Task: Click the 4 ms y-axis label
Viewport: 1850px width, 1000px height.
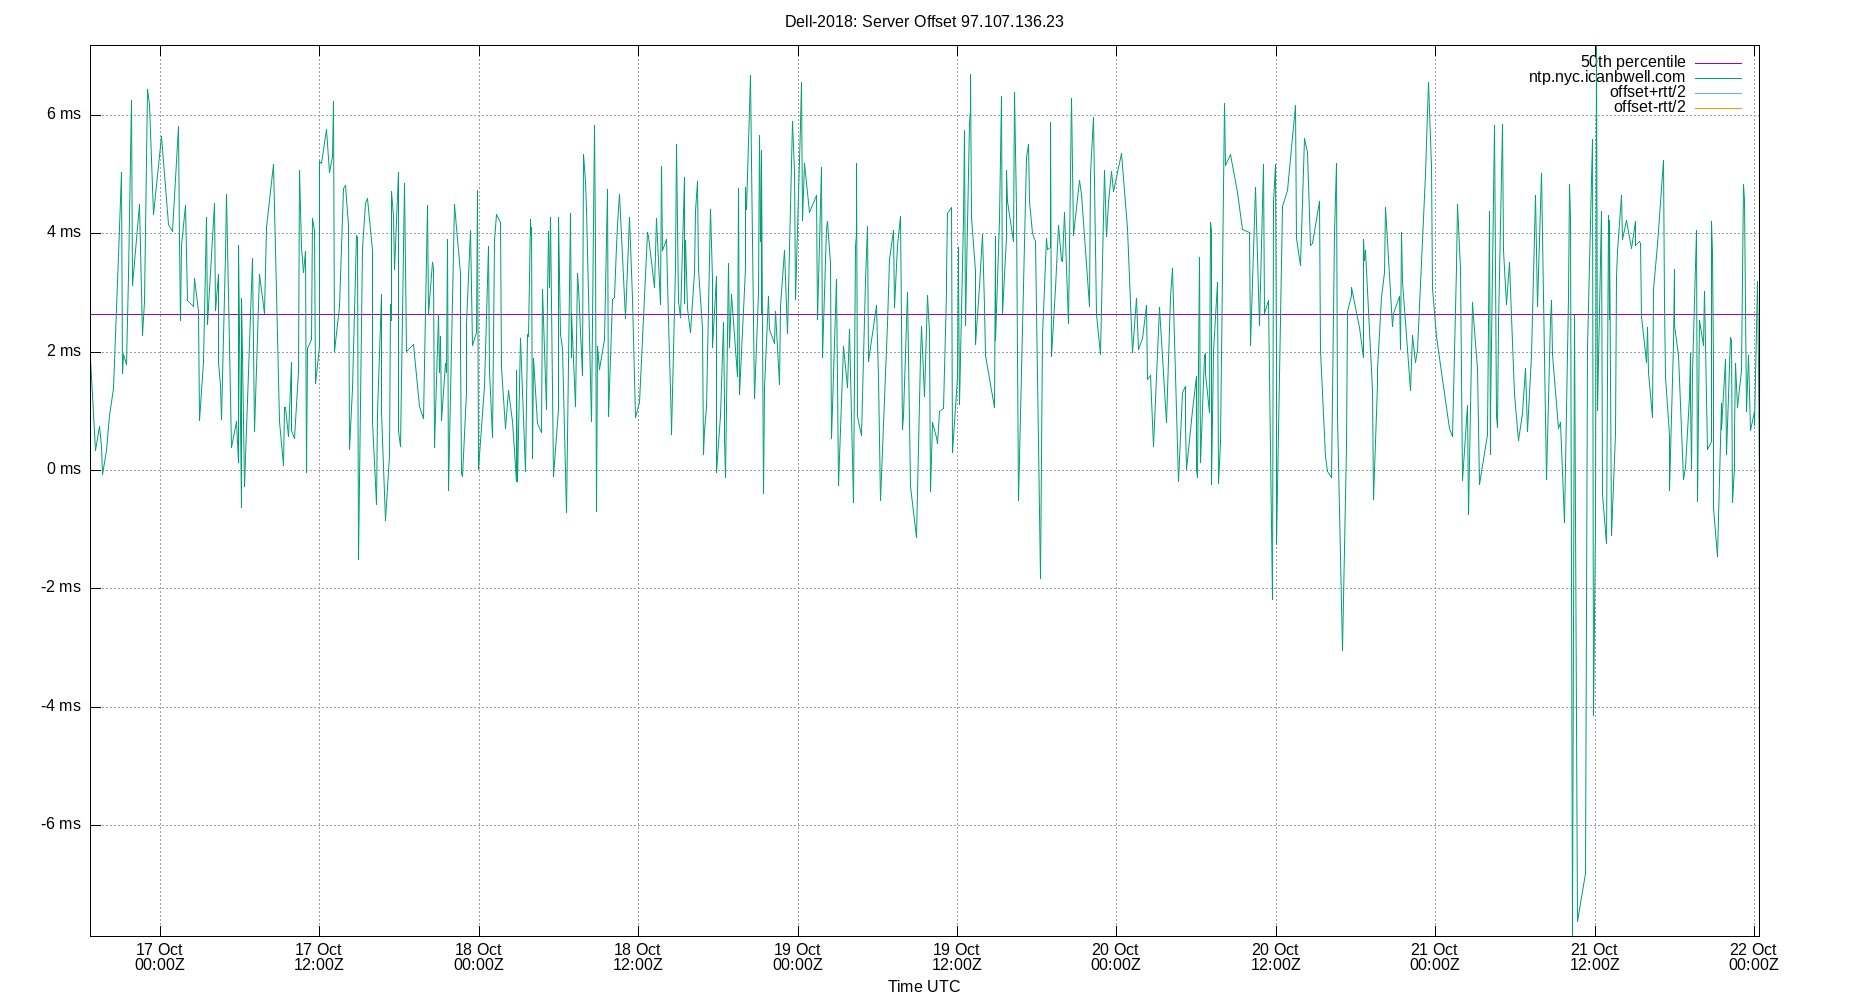Action: 64,232
